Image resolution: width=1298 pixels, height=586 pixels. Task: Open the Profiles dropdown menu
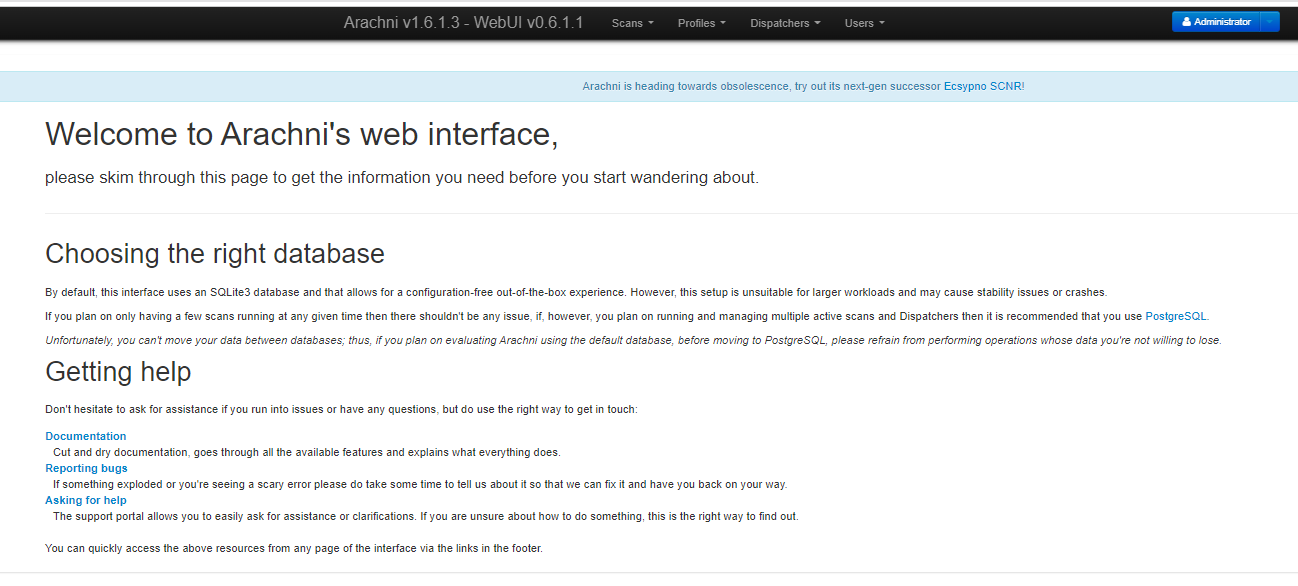coord(701,23)
